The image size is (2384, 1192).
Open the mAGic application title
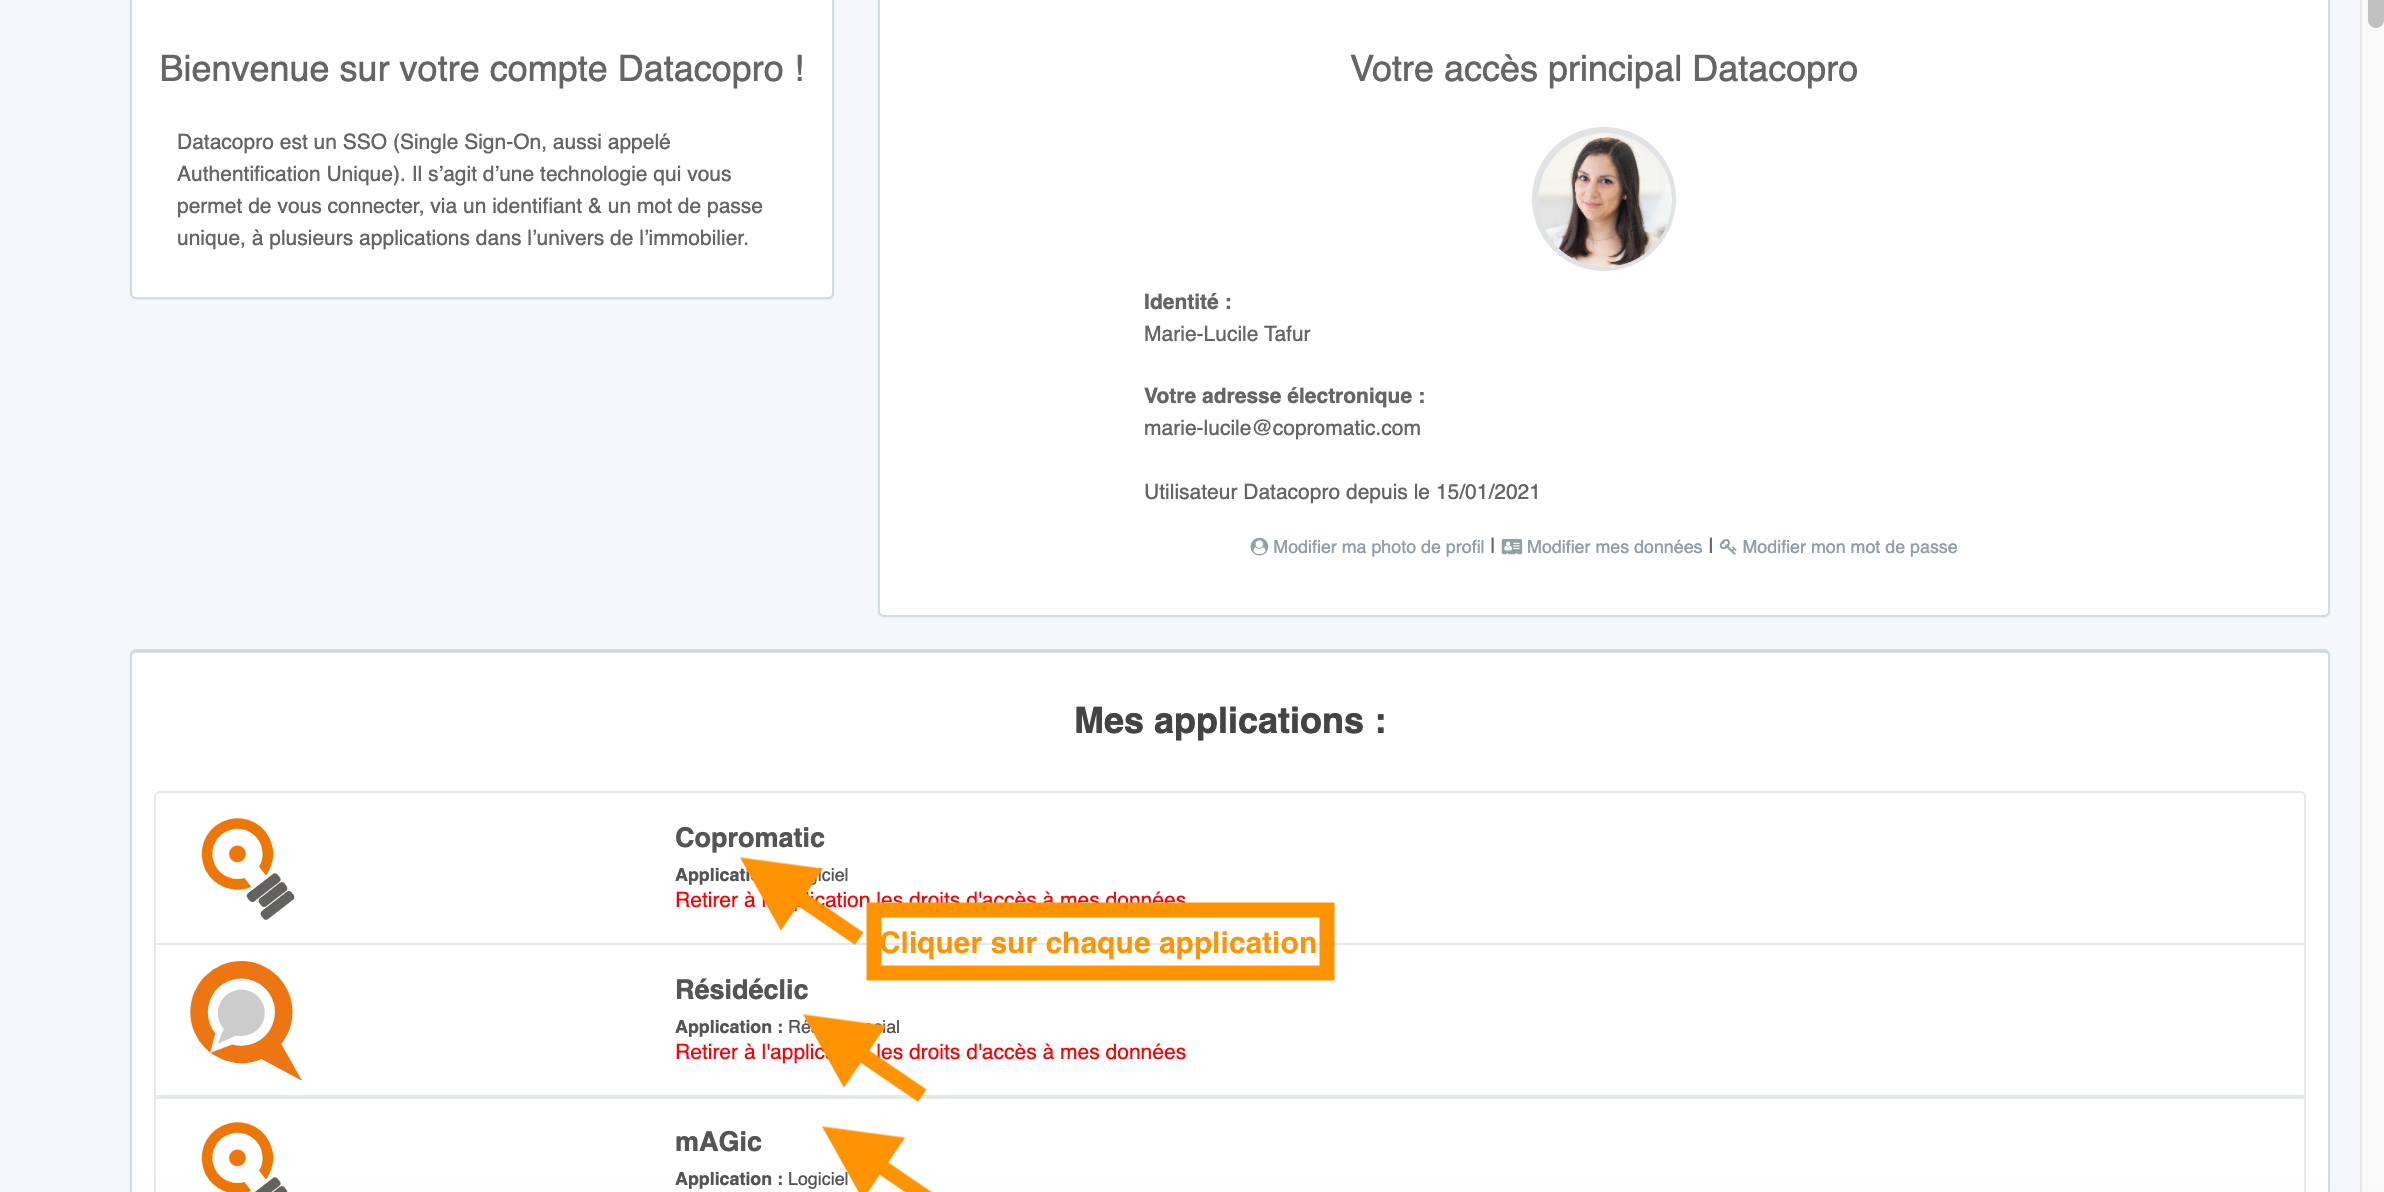[x=718, y=1142]
